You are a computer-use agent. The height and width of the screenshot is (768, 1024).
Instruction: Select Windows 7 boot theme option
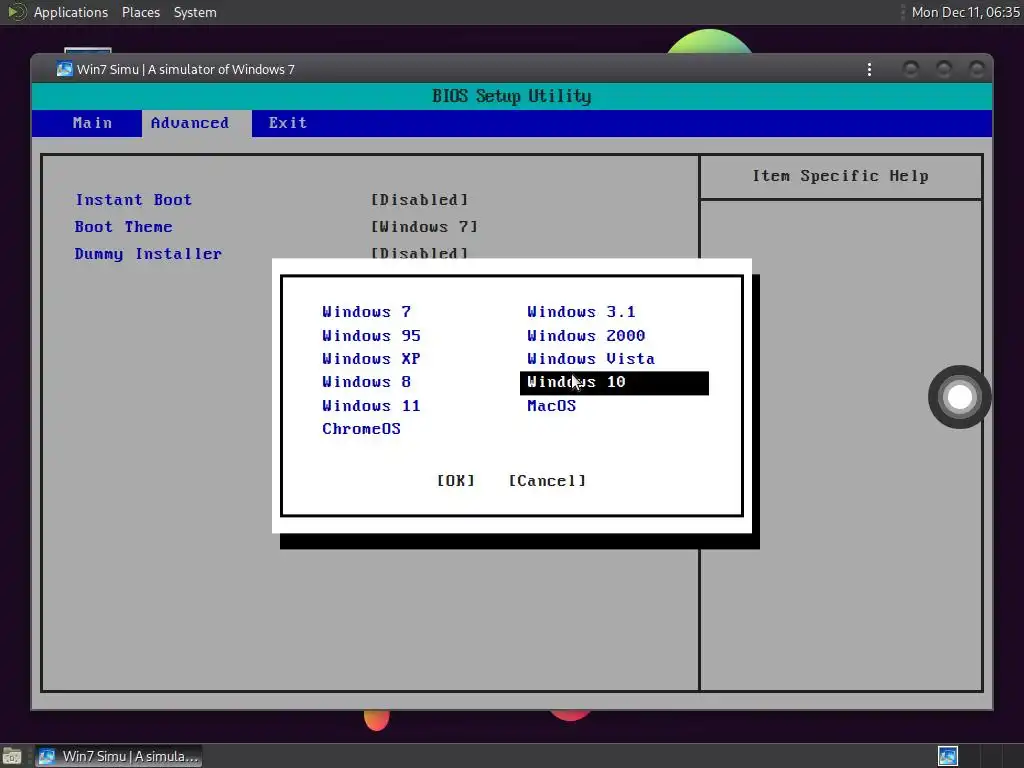click(366, 312)
